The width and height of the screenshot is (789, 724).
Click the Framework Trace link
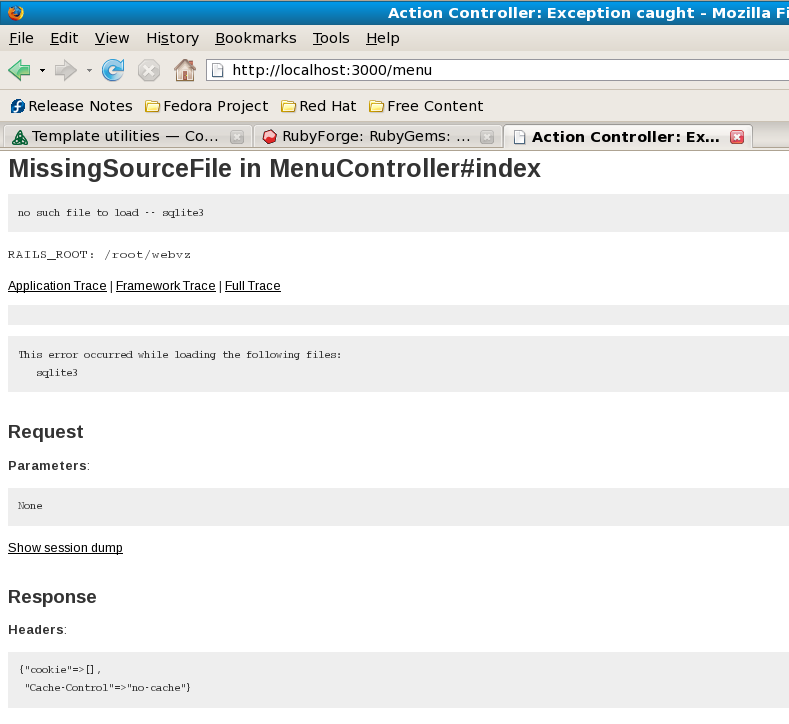click(x=165, y=286)
